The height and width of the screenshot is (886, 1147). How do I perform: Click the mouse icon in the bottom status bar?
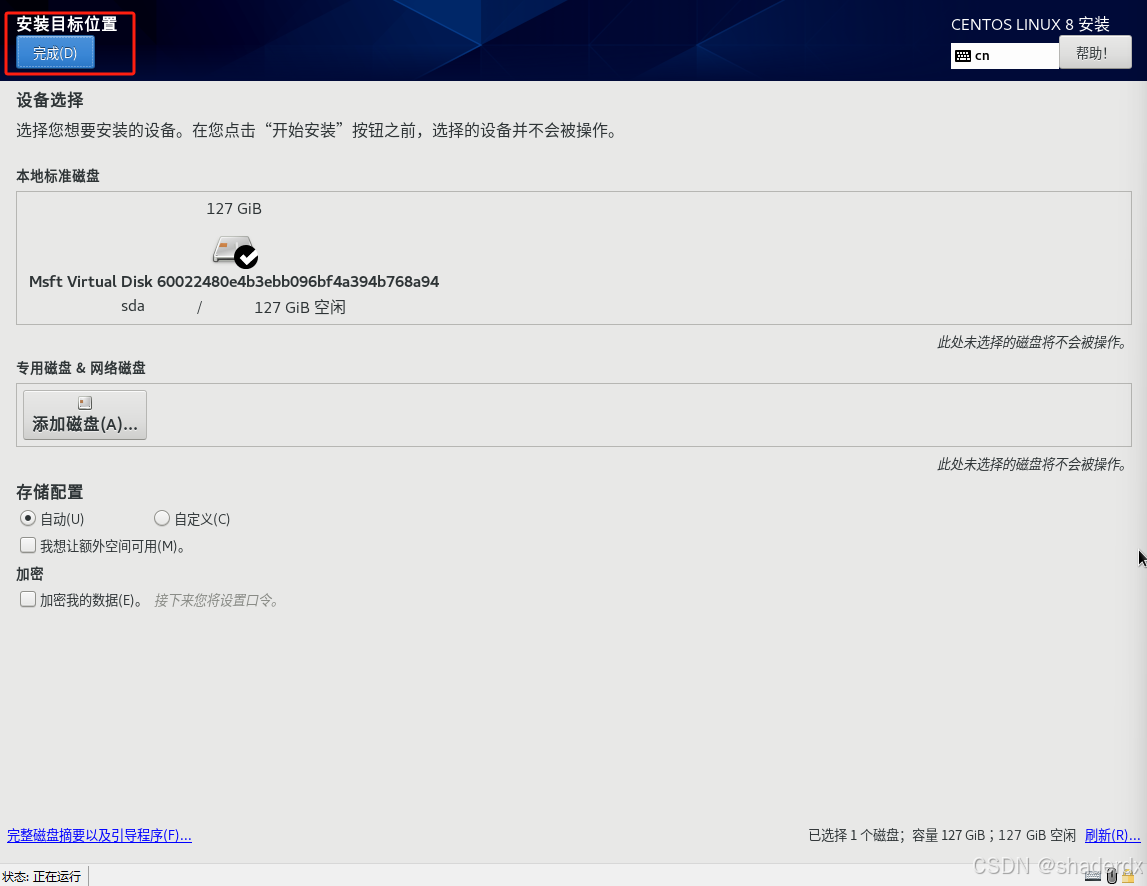tap(1112, 876)
